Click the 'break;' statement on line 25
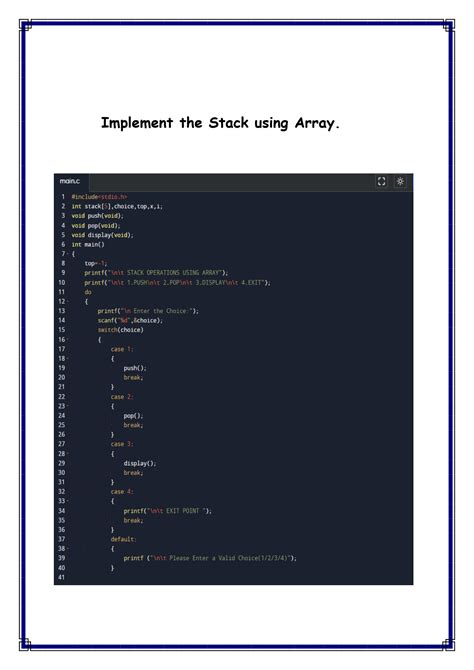The height and width of the screenshot is (670, 474). [x=133, y=425]
